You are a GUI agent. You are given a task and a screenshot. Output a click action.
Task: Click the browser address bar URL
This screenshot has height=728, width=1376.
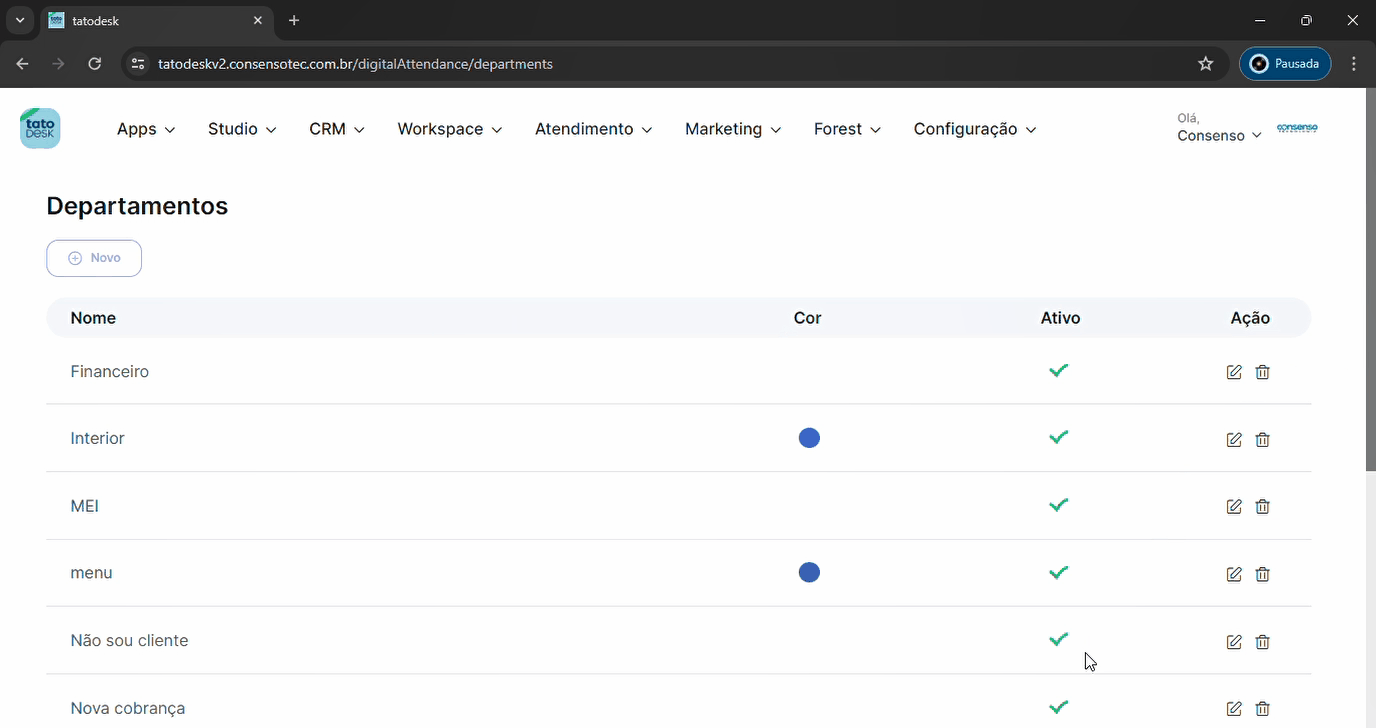355,64
